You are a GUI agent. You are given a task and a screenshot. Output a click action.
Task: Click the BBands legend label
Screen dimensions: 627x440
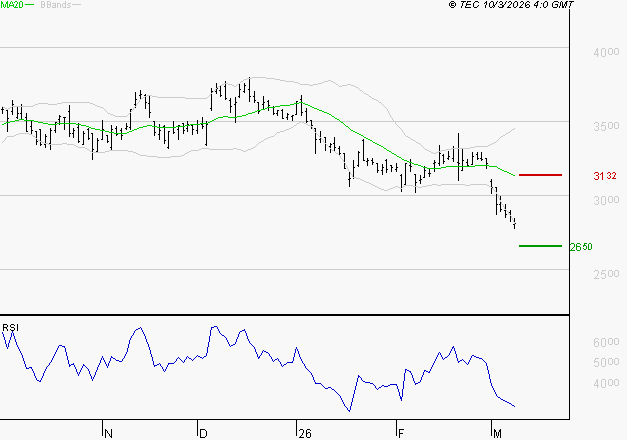pos(55,6)
